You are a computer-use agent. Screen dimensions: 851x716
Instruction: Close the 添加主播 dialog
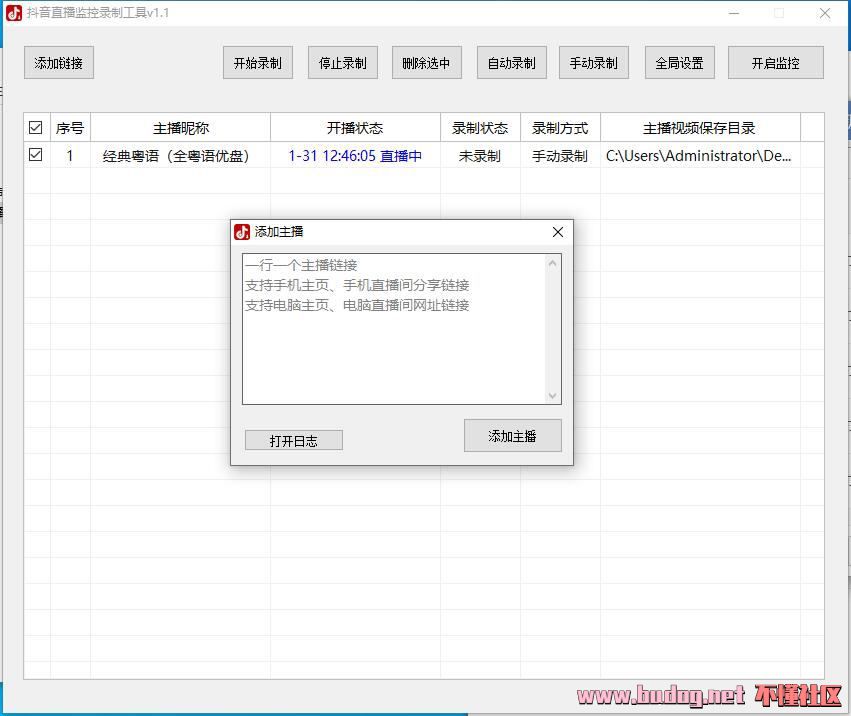tap(557, 232)
